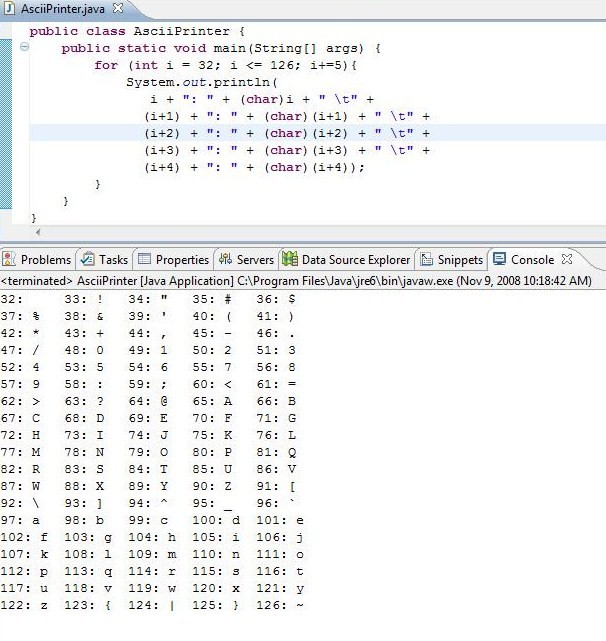The image size is (606, 641).
Task: Click the Snippets view icon
Action: [x=425, y=260]
